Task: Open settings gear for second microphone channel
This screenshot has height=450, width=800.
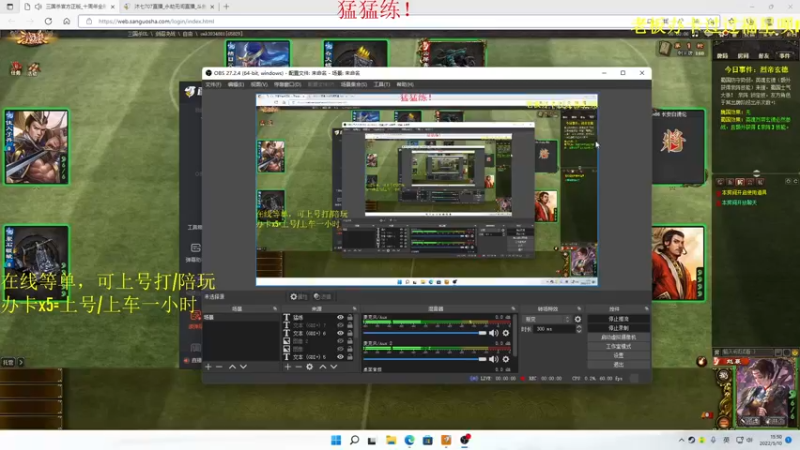Action: pyautogui.click(x=506, y=359)
